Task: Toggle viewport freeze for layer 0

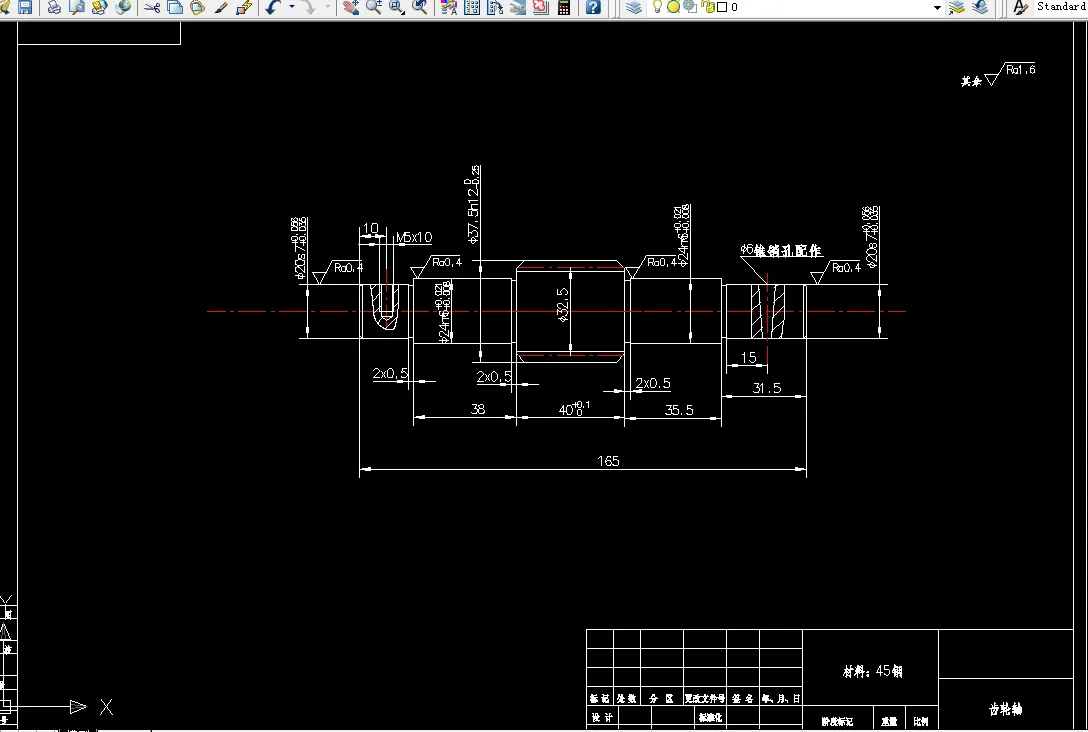Action: (690, 7)
